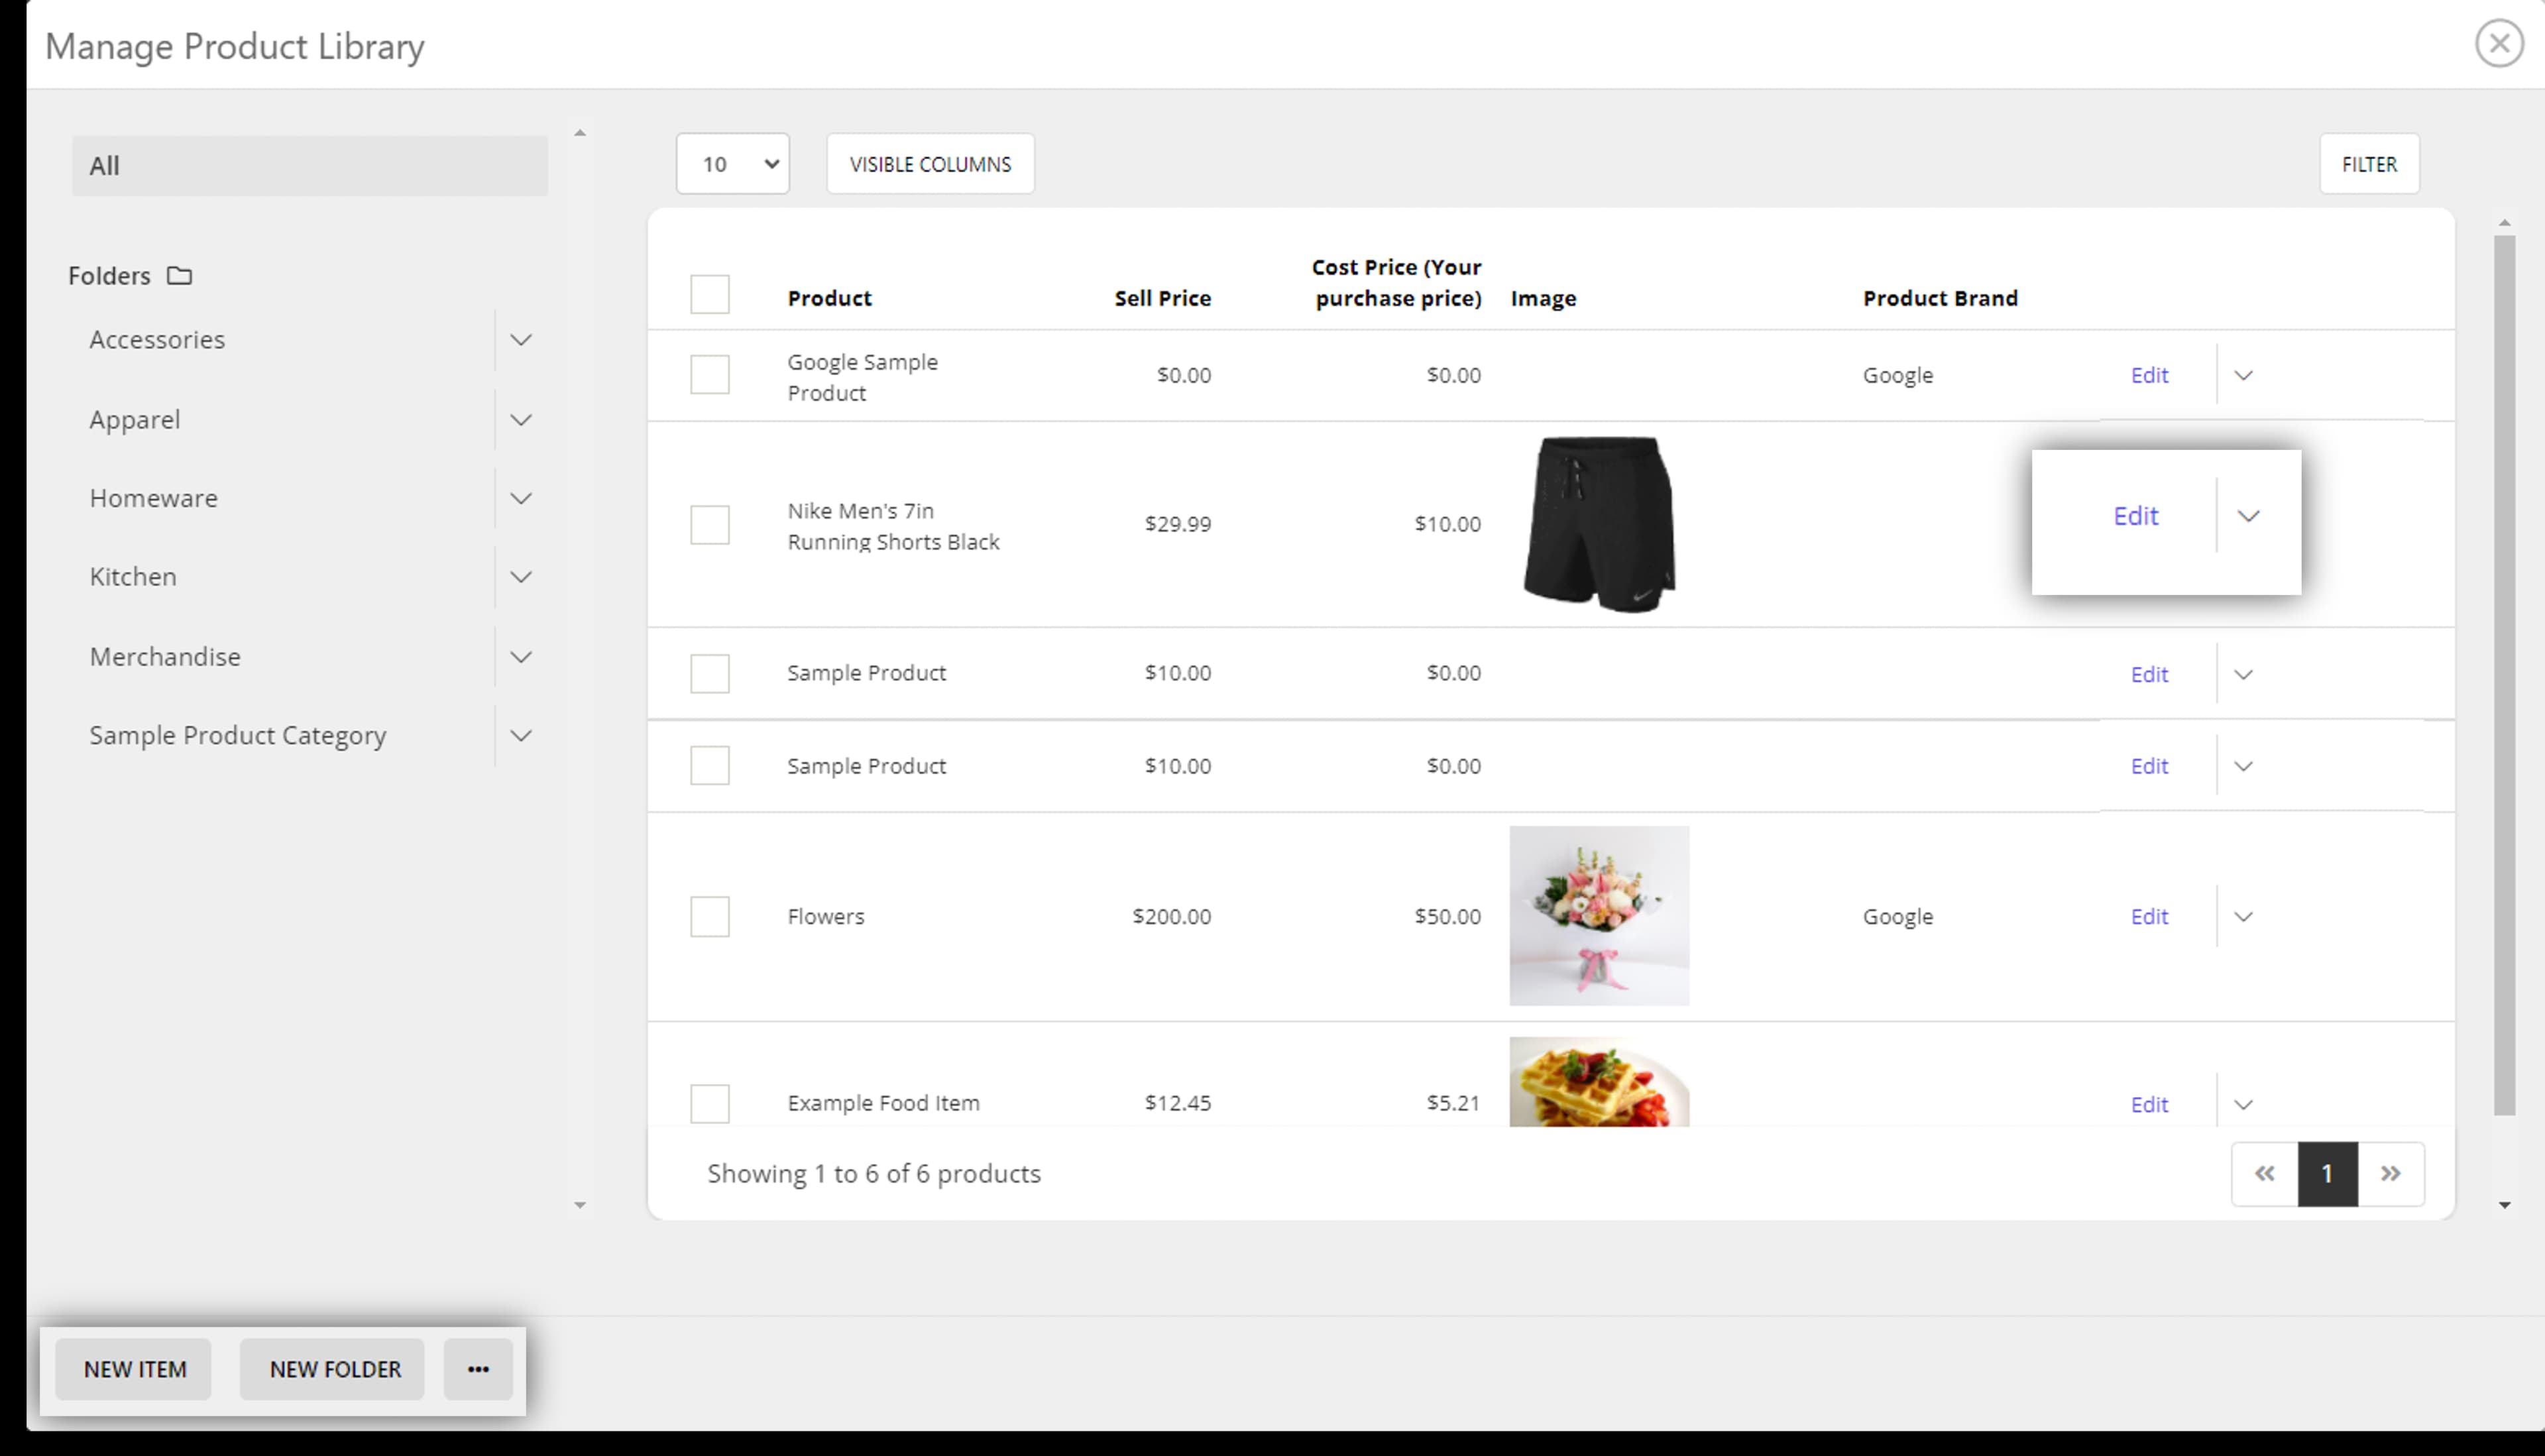Open the FILTER panel
This screenshot has width=2545, height=1456.
(x=2369, y=163)
